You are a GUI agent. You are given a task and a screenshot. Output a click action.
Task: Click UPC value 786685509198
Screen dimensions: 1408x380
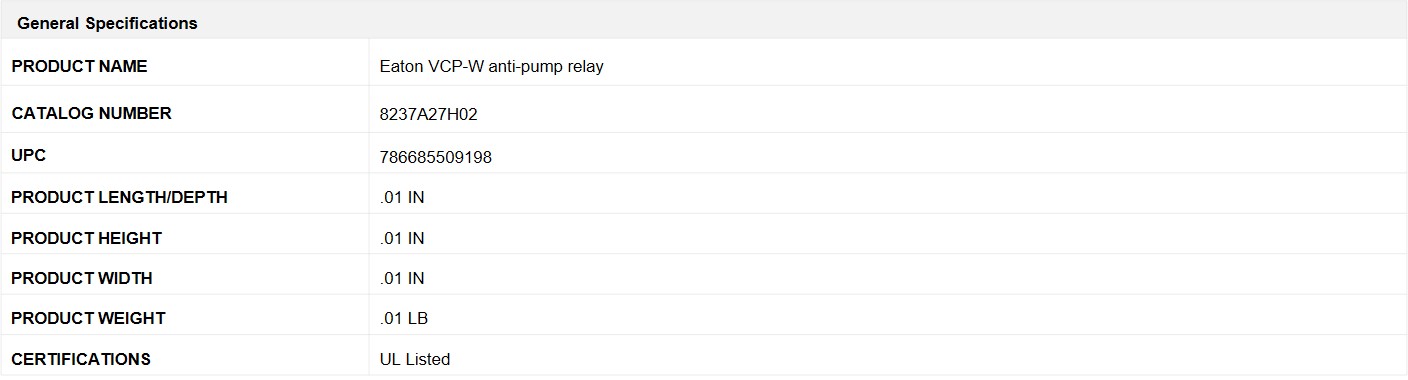pyautogui.click(x=435, y=157)
